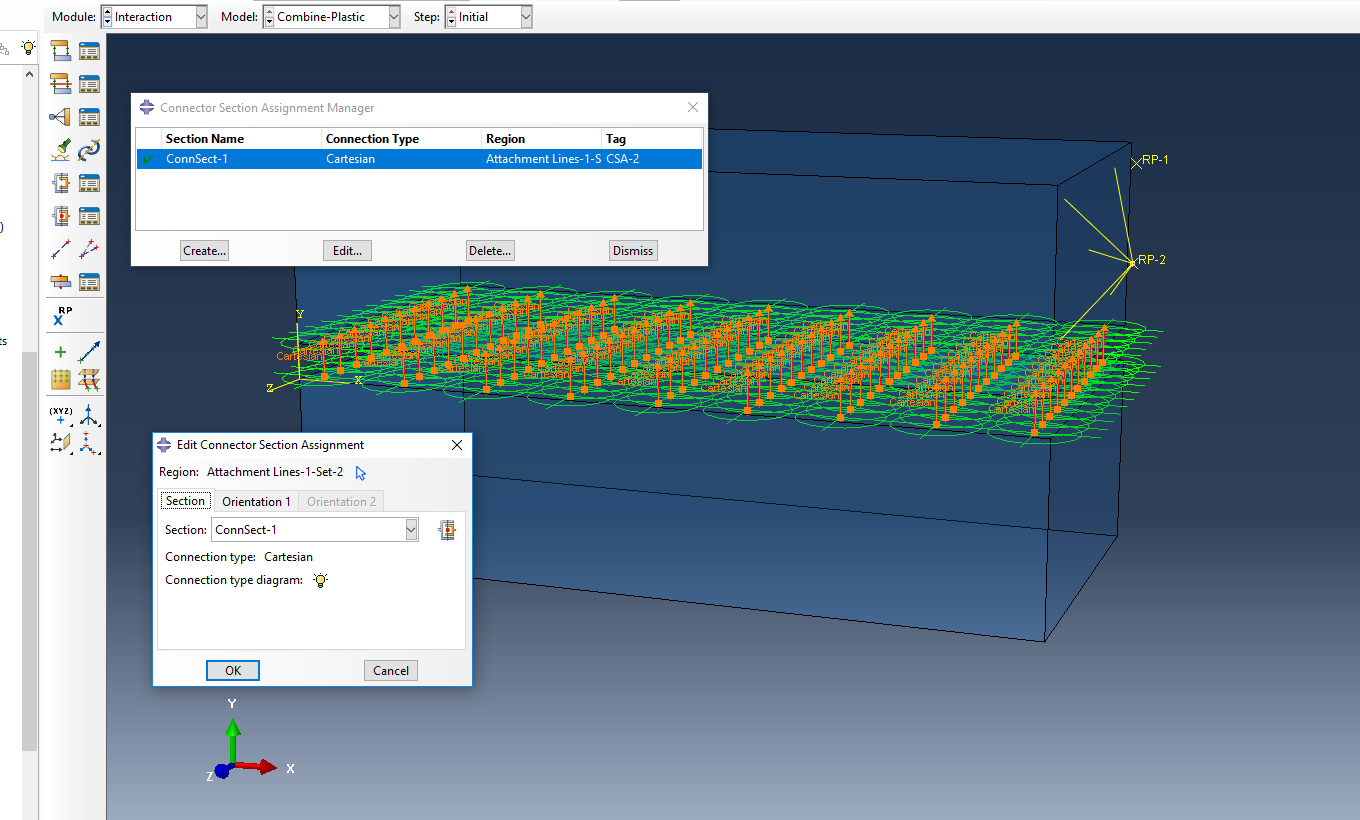This screenshot has width=1360, height=820.
Task: Show the connection type diagram light bulb
Action: click(x=320, y=580)
